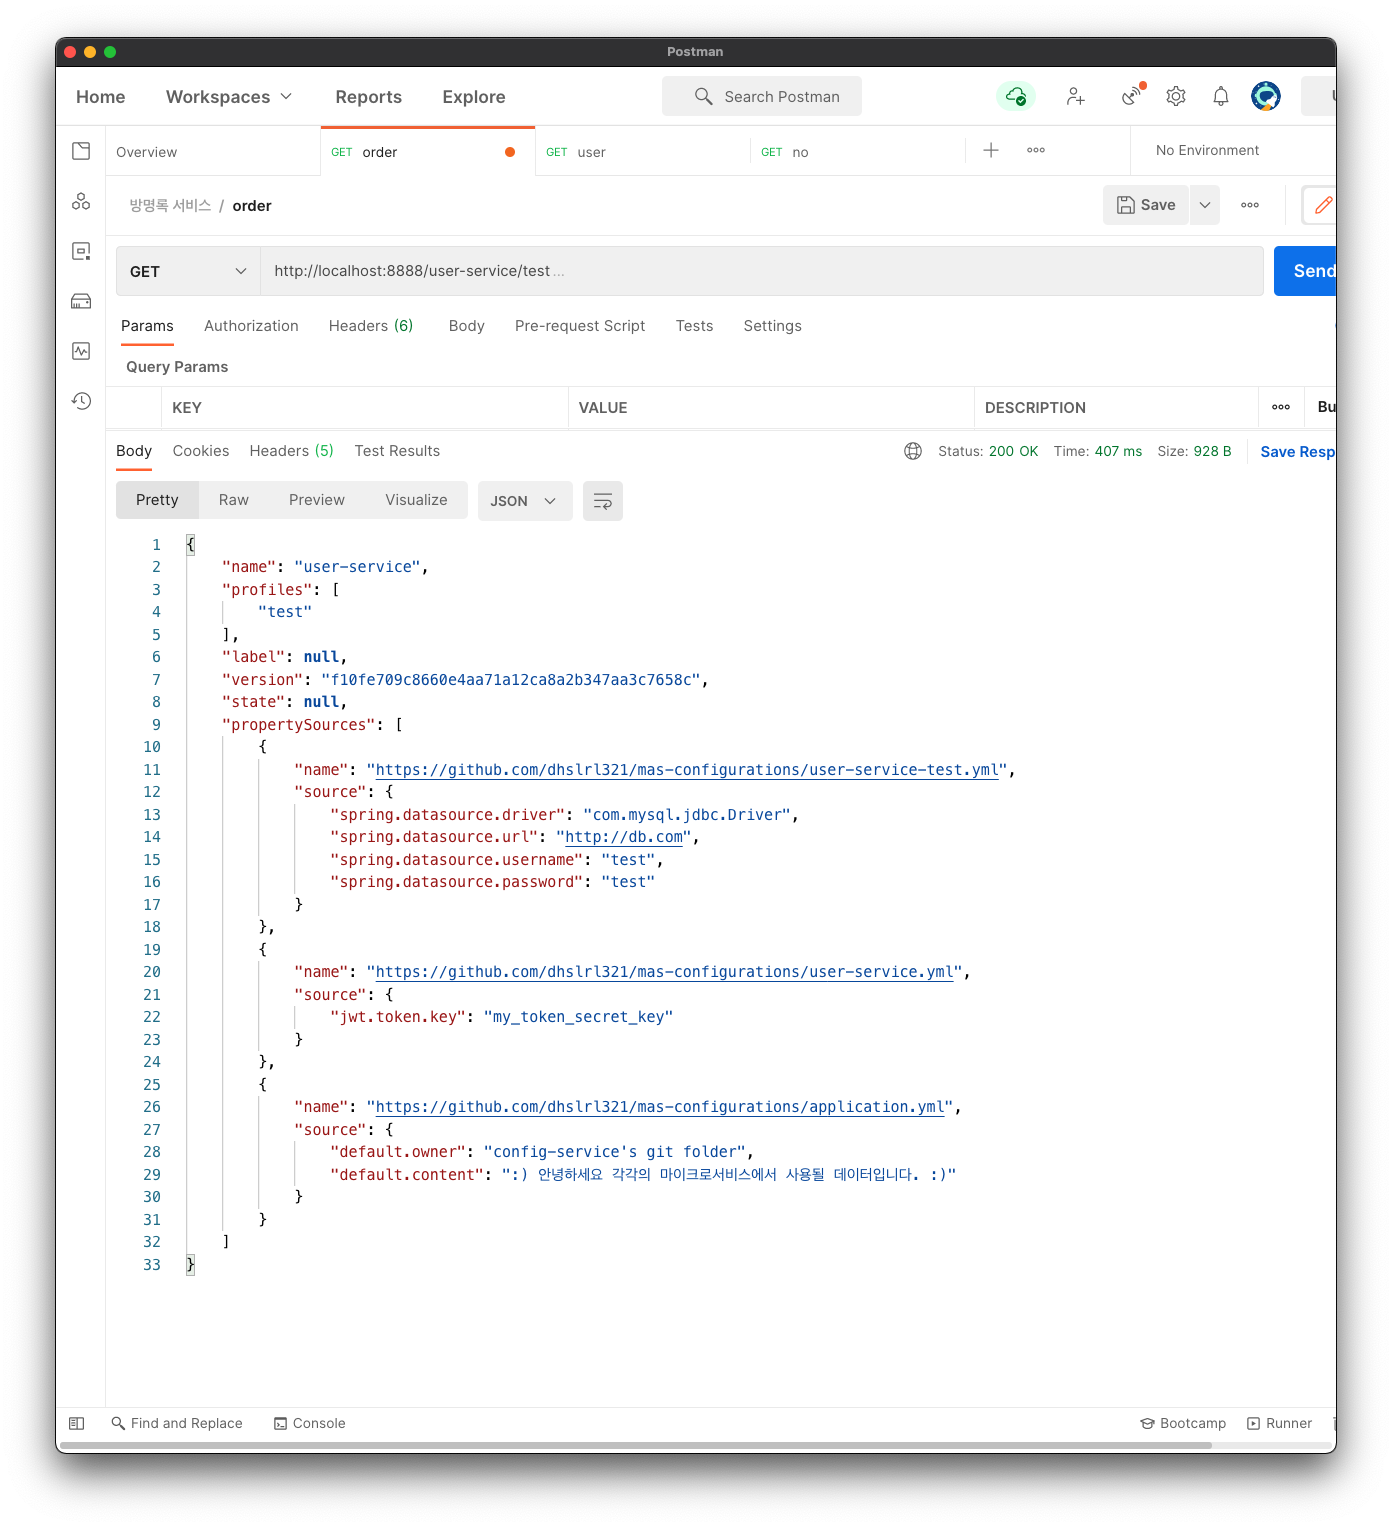Open the Bootcamp
The width and height of the screenshot is (1392, 1527).
(1183, 1423)
